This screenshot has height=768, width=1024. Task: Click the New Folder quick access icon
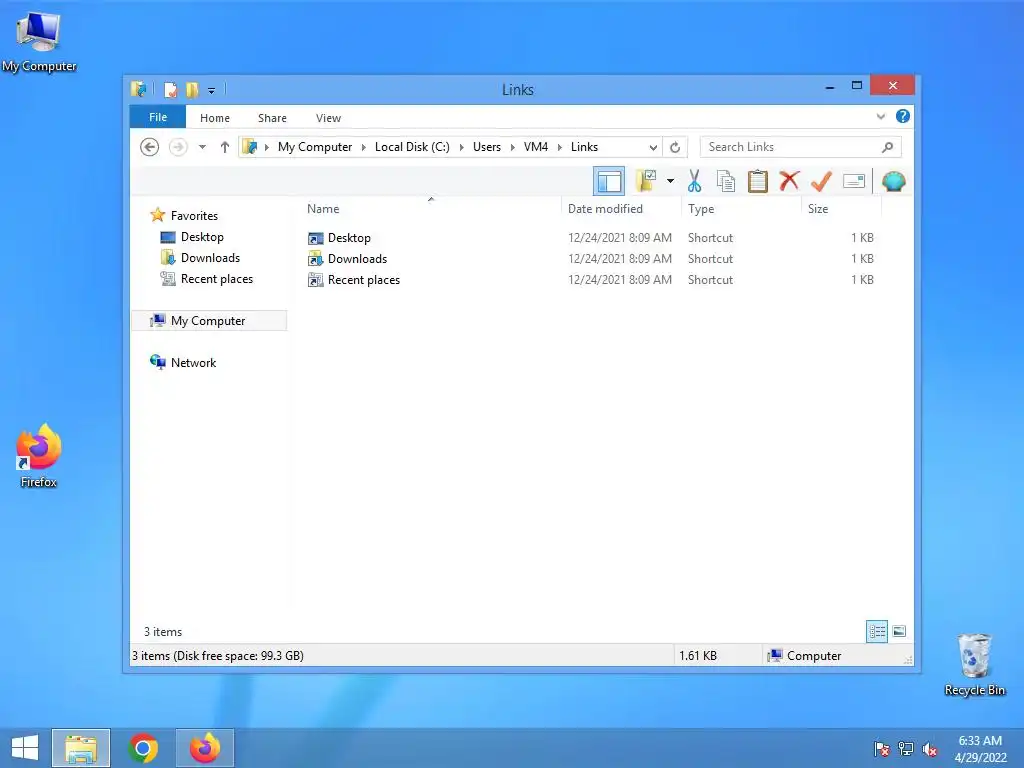coord(191,89)
